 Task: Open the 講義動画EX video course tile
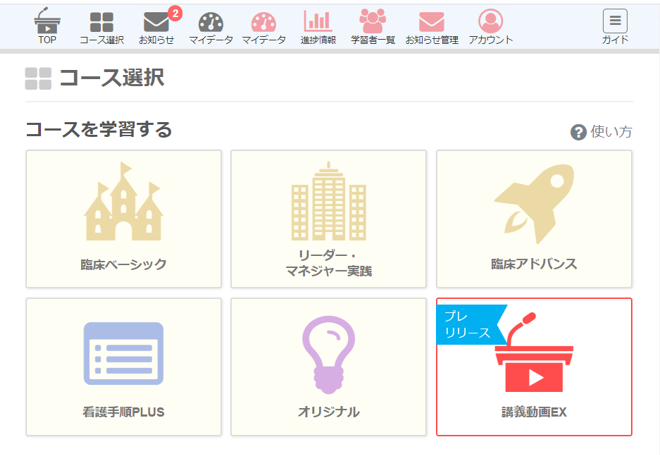534,366
